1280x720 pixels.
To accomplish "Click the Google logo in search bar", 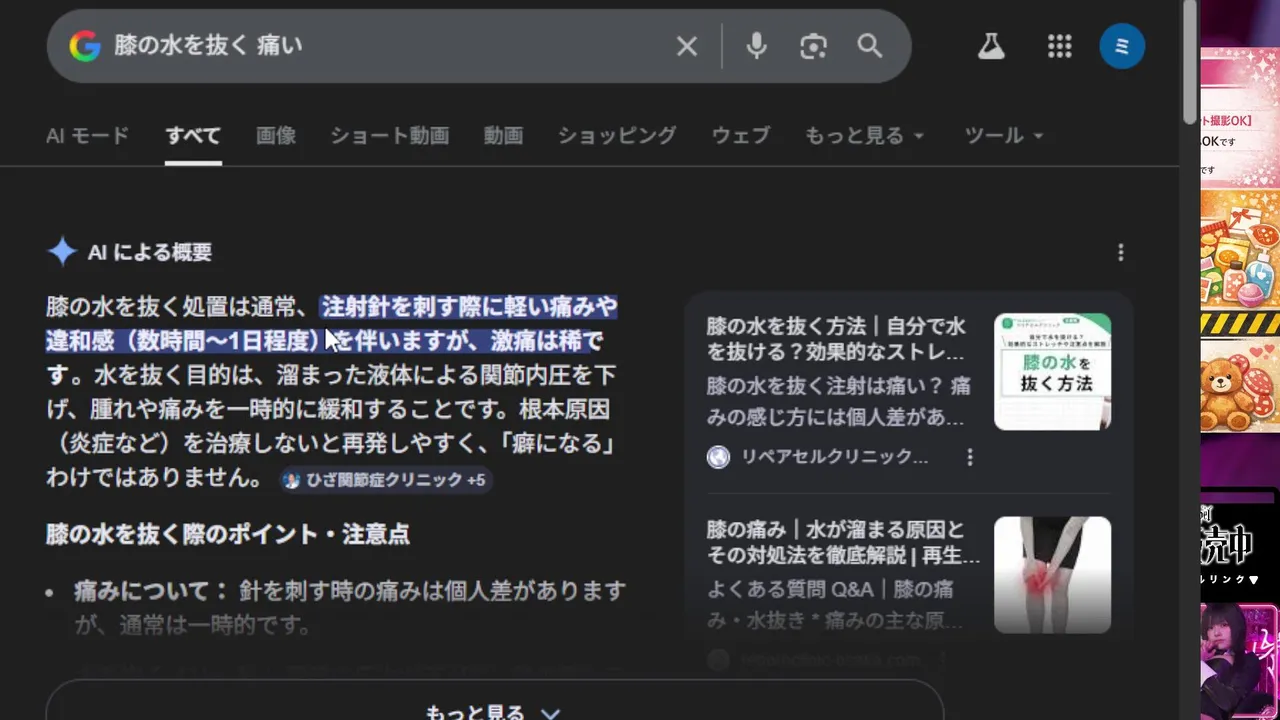I will point(85,46).
